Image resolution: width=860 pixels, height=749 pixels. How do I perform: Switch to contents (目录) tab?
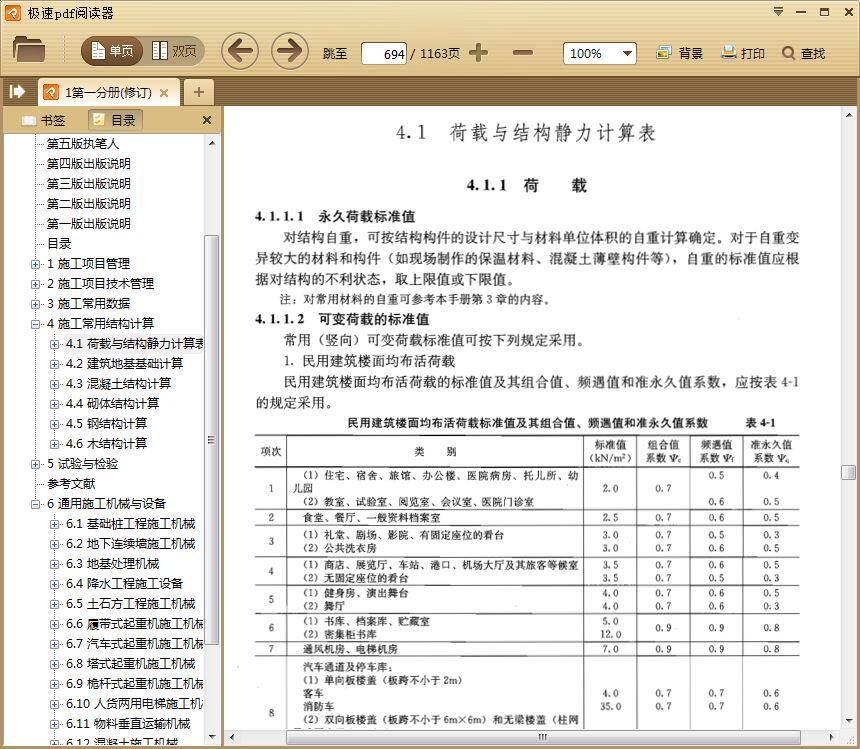(x=115, y=120)
